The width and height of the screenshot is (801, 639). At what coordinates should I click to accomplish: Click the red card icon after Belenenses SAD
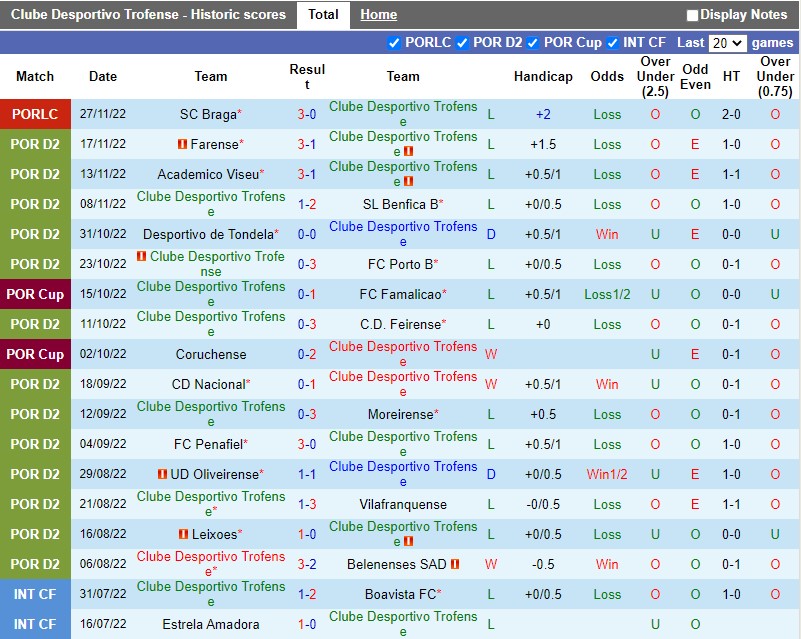pyautogui.click(x=455, y=564)
